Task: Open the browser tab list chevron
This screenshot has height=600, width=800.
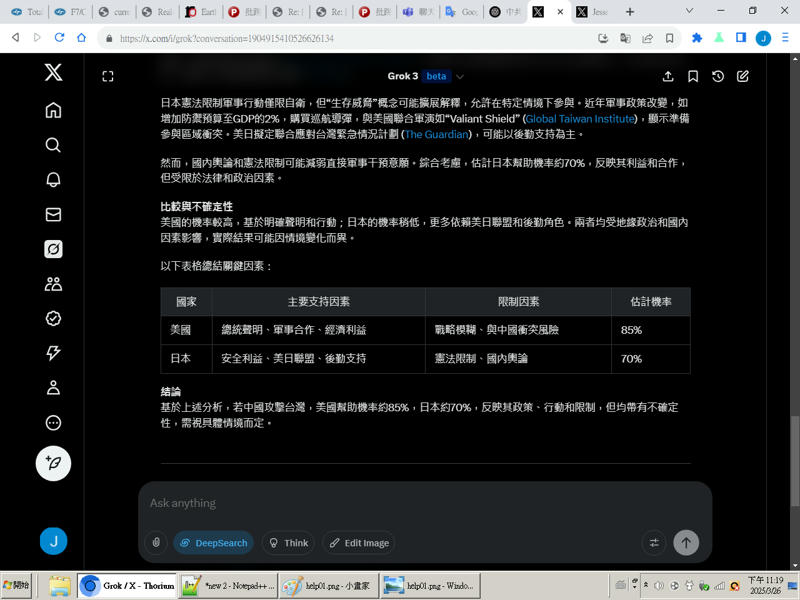Action: pyautogui.click(x=690, y=11)
